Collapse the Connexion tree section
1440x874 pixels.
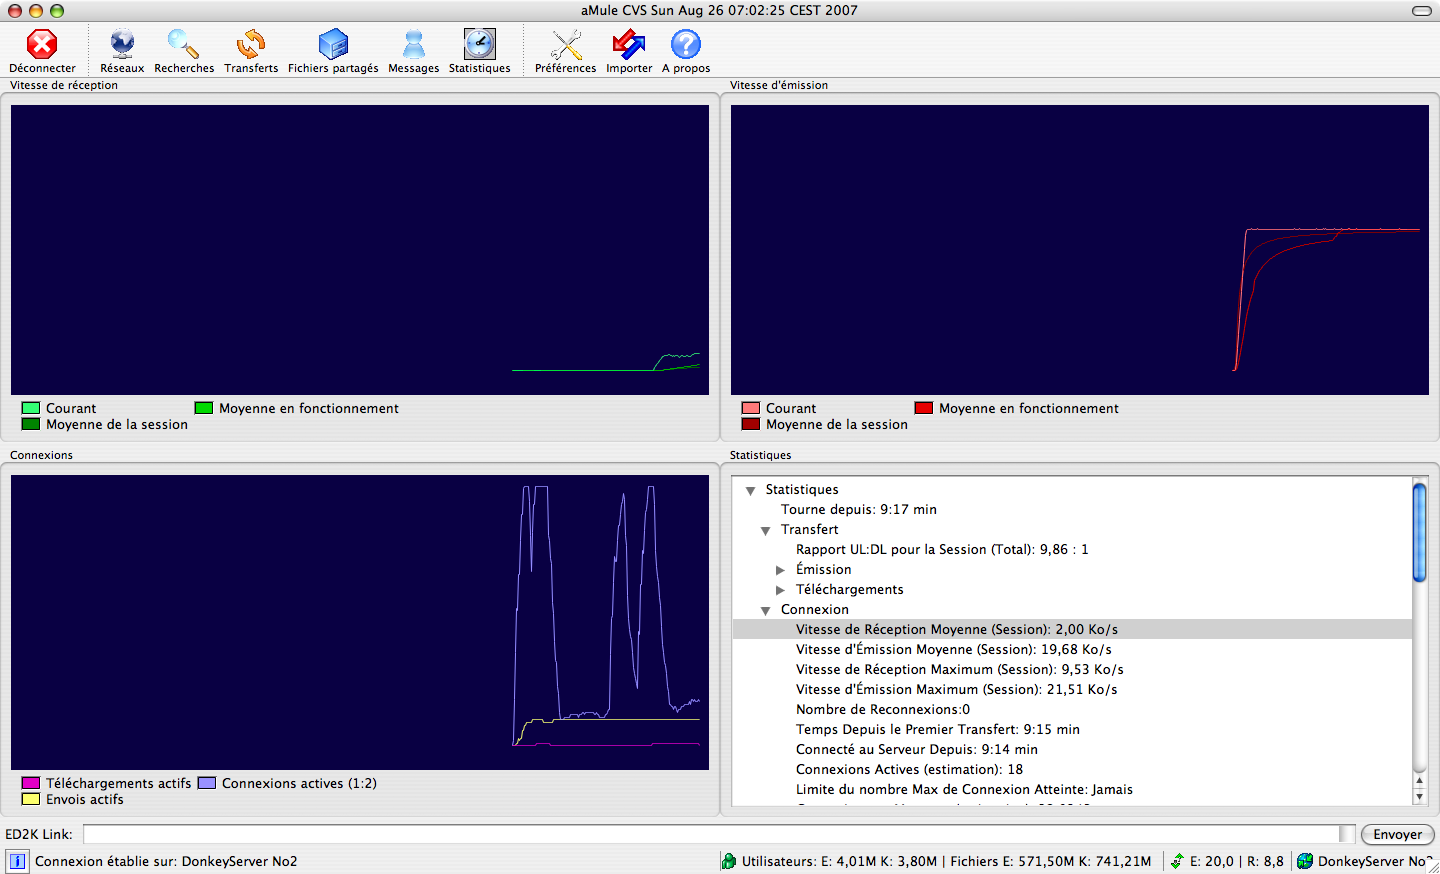tap(765, 610)
